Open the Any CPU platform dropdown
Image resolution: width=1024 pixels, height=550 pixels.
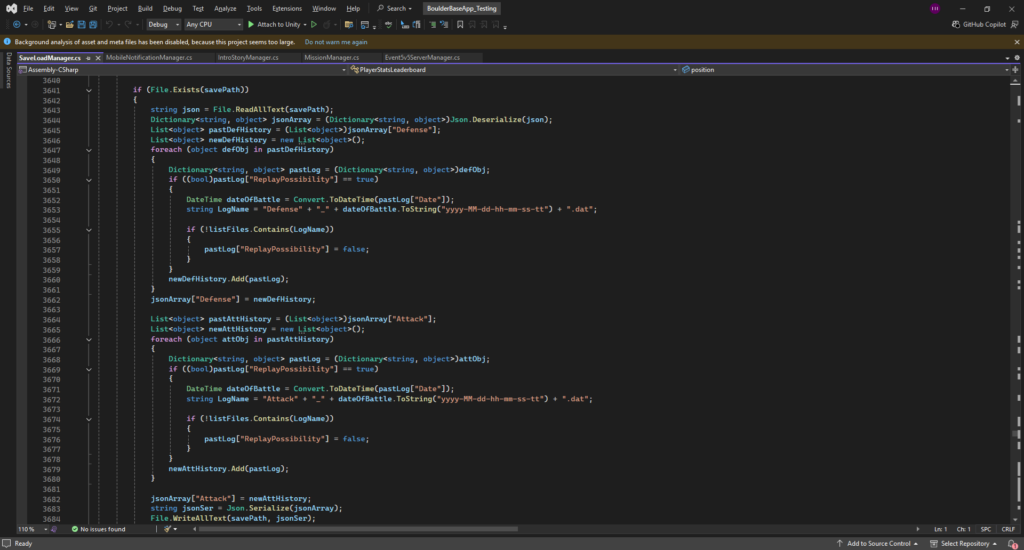point(213,25)
